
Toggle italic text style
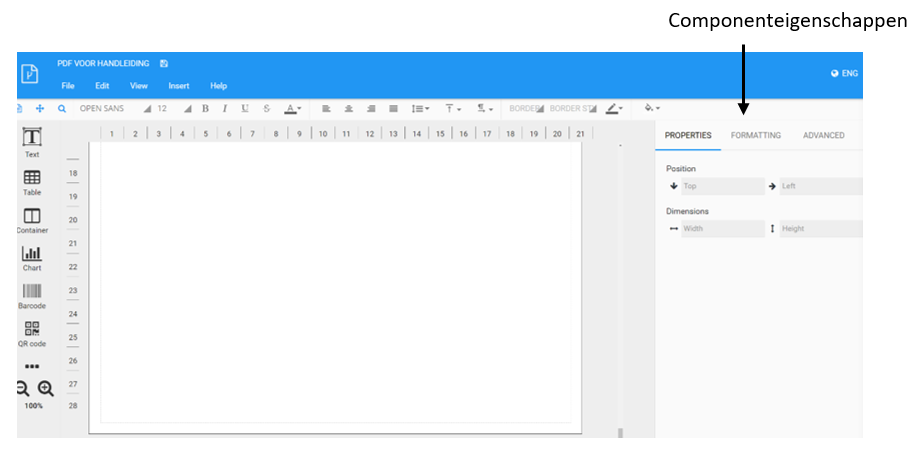[225, 108]
